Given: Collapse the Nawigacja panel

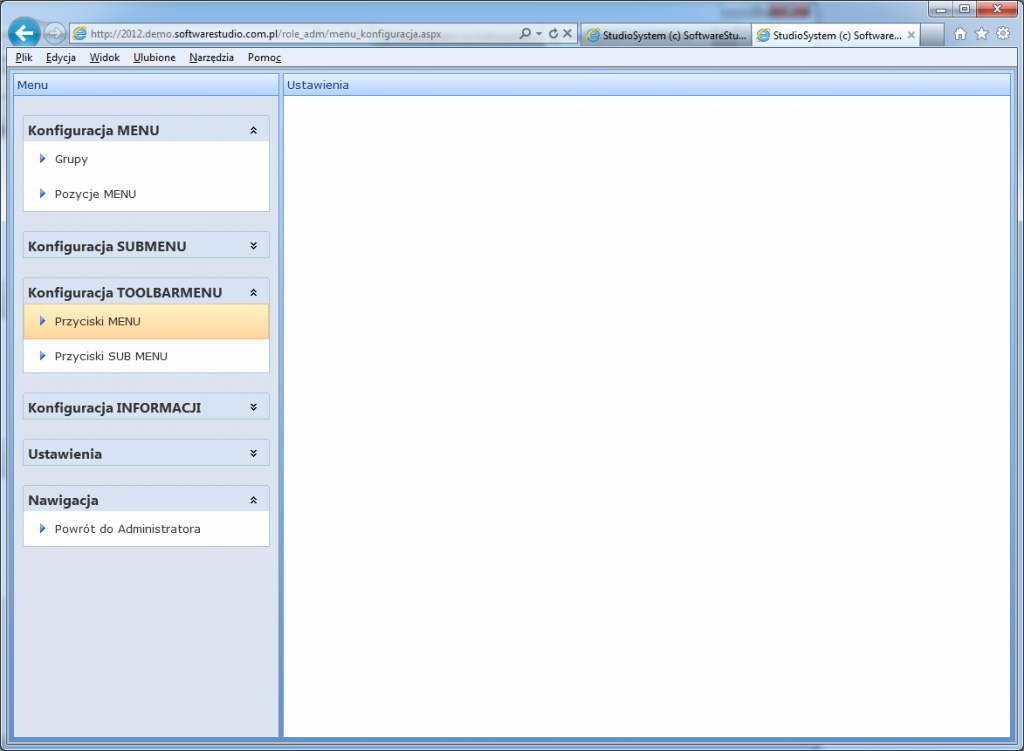Looking at the screenshot, I should pyautogui.click(x=253, y=499).
